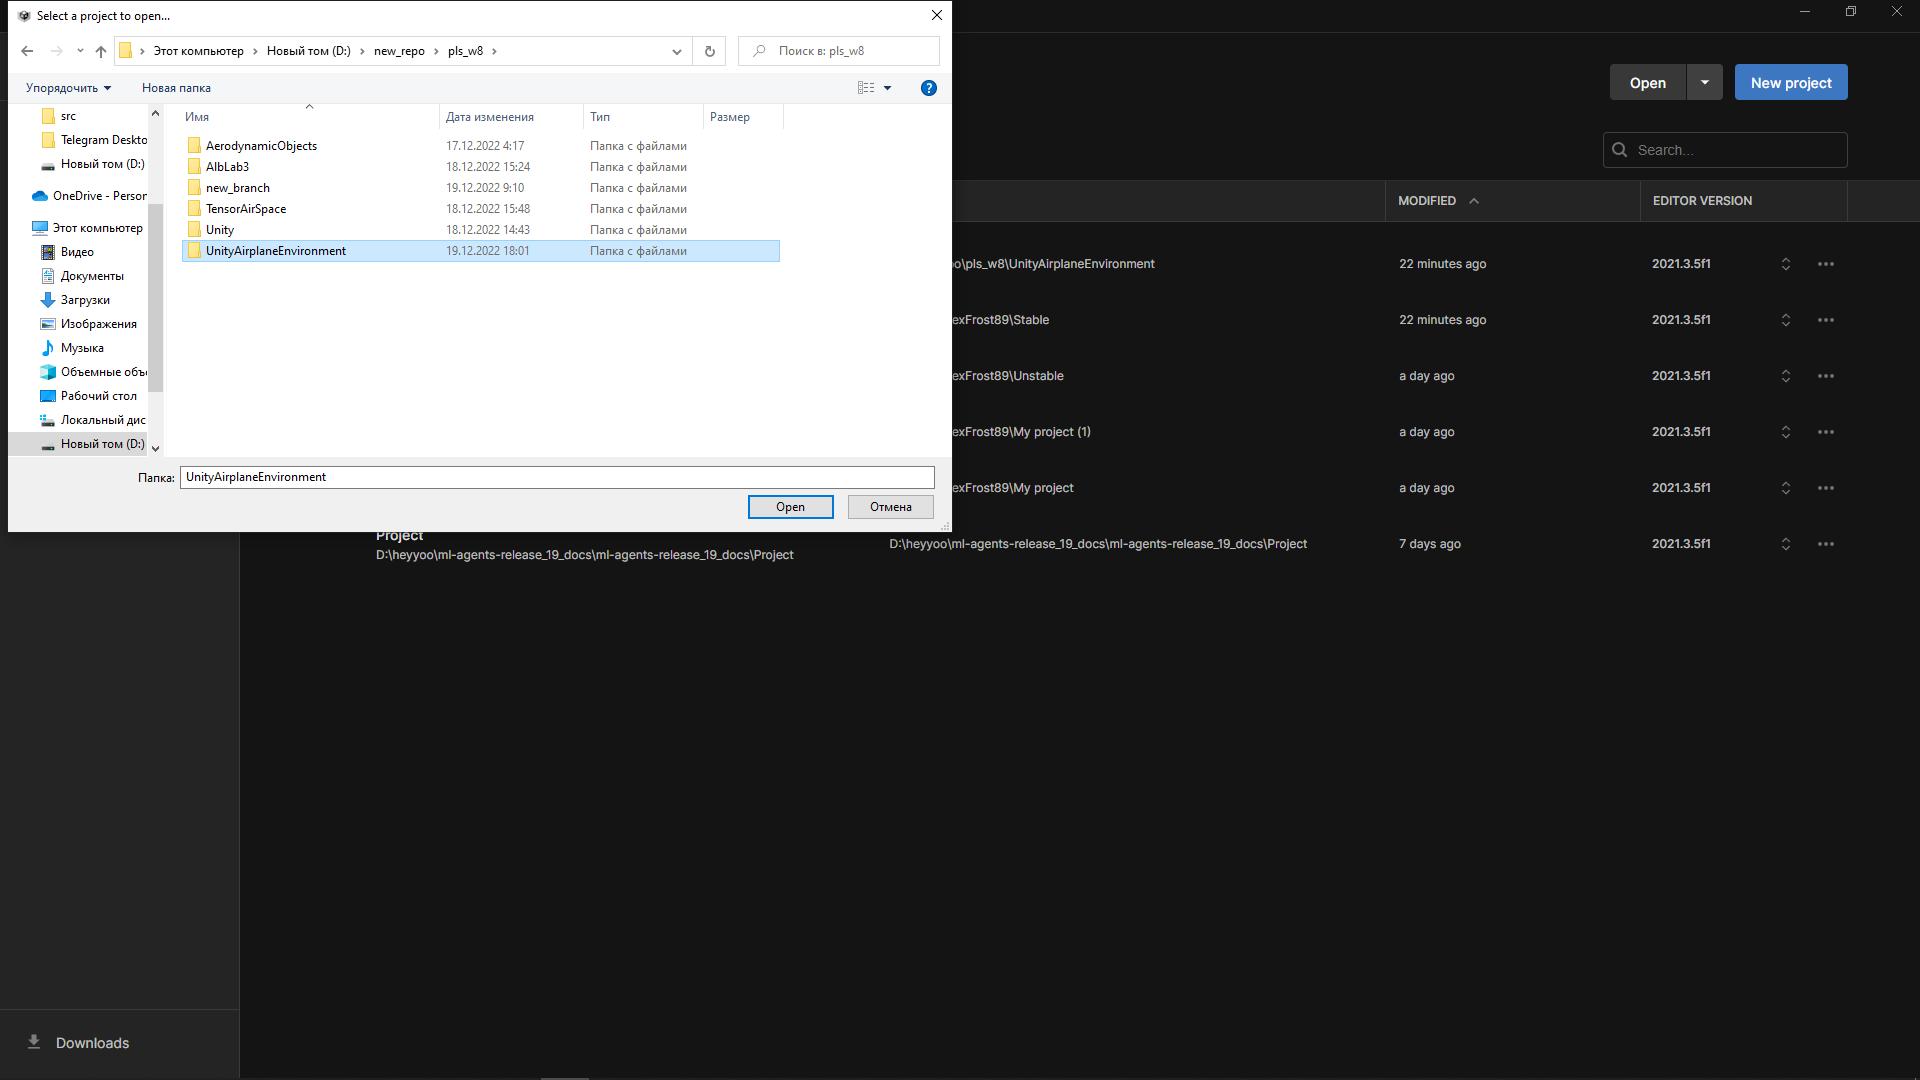Image resolution: width=1920 pixels, height=1080 pixels.
Task: Select Этот компьютер in navigation pane
Action: pyautogui.click(x=88, y=228)
